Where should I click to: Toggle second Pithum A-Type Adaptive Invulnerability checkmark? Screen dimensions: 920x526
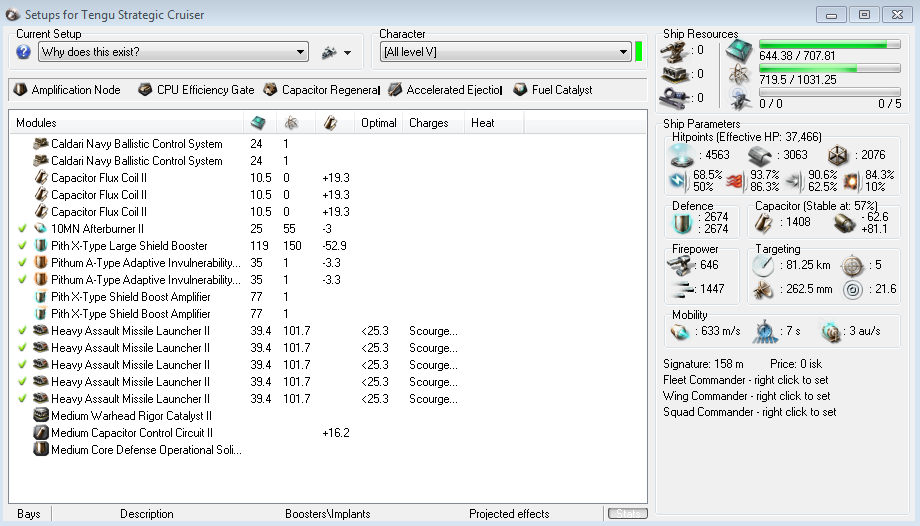click(x=22, y=280)
